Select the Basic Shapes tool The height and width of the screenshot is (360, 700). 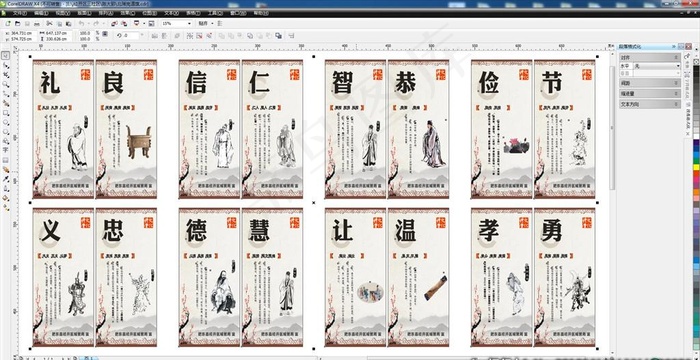pos(6,141)
